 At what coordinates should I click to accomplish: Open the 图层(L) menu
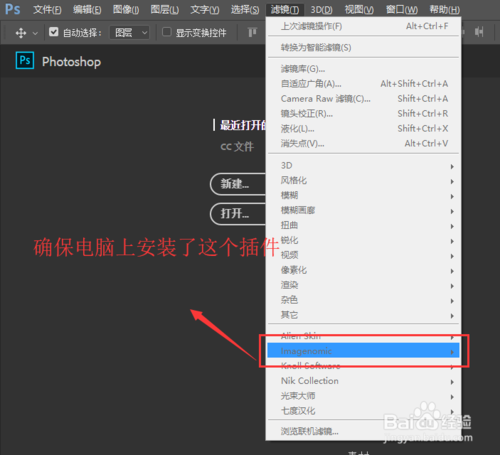(x=165, y=10)
